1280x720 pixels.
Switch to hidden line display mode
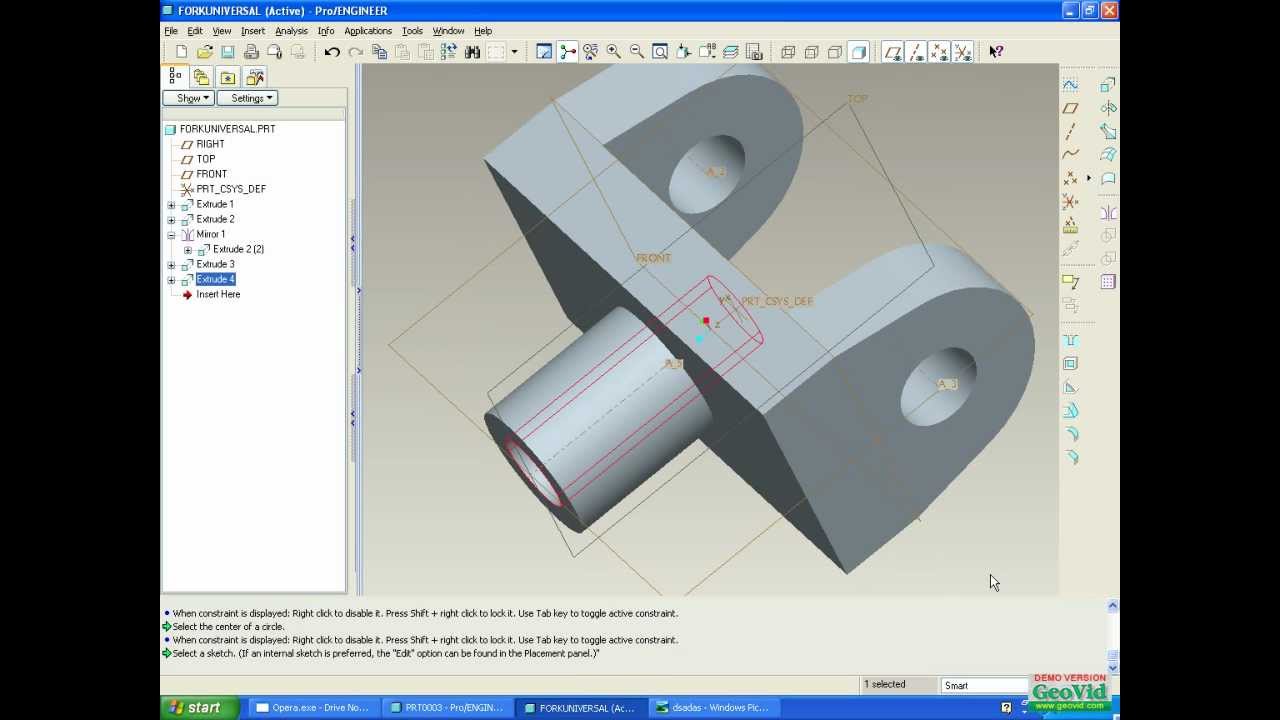tap(811, 52)
